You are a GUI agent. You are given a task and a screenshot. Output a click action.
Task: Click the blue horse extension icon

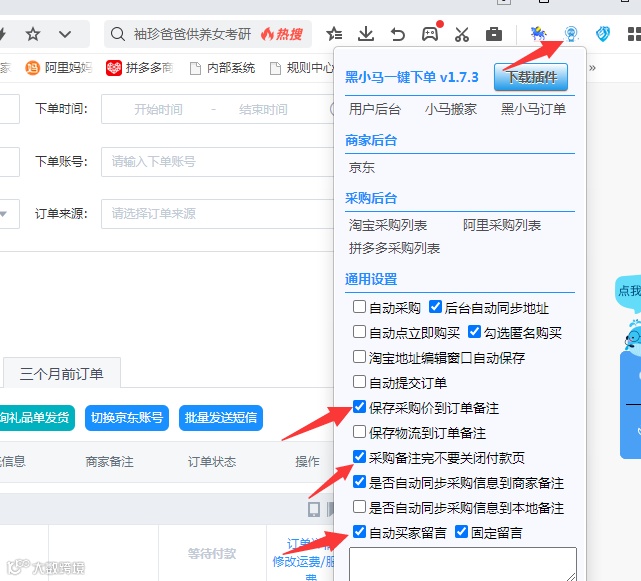click(x=538, y=34)
